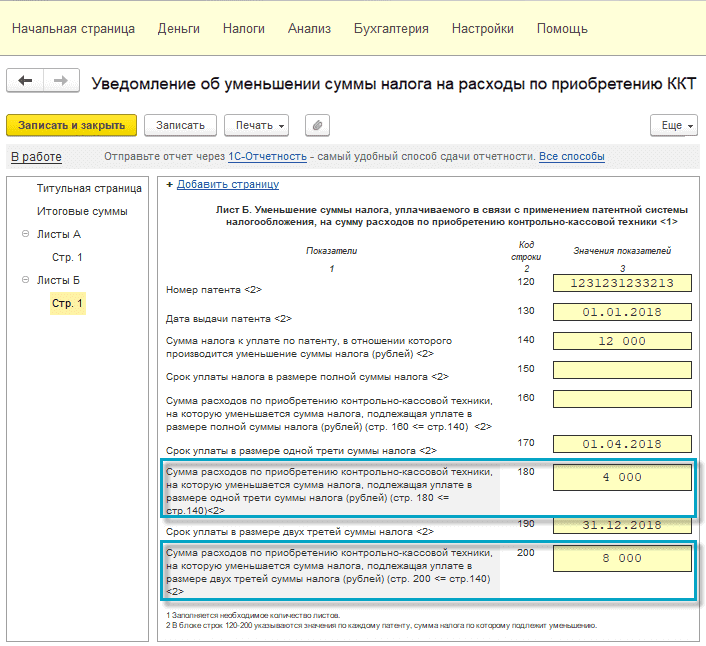The image size is (706, 646).
Task: Collapse the Листы А tree node
Action: (25, 234)
